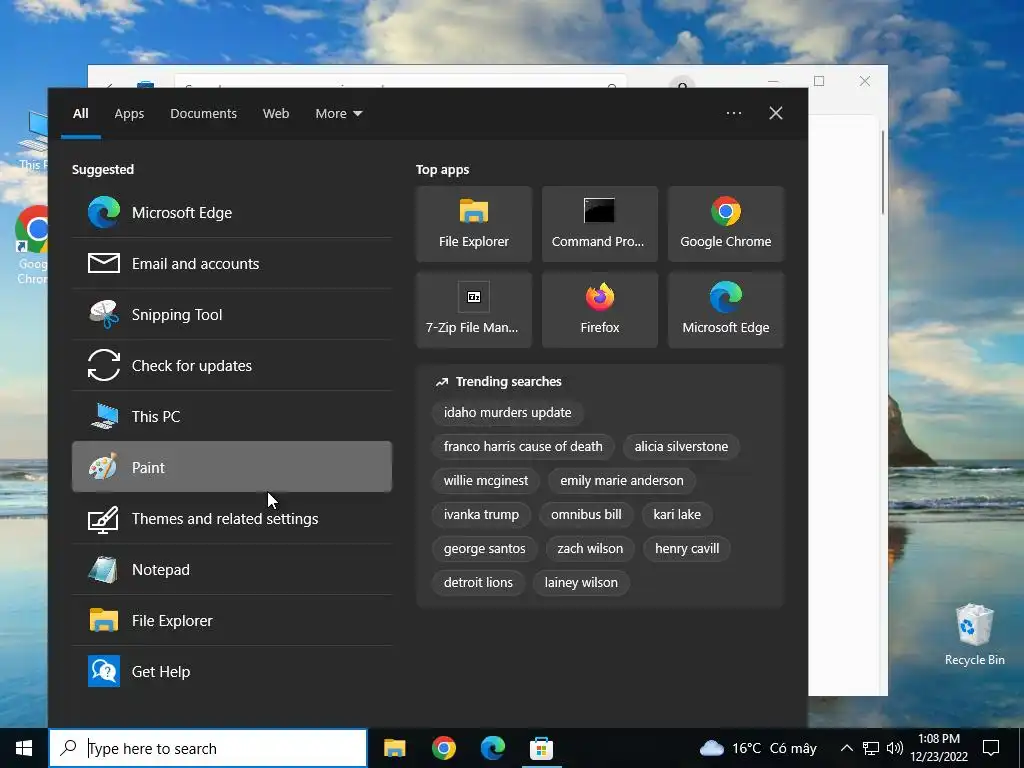Search trending 'franco harris cause of death'

coord(523,447)
